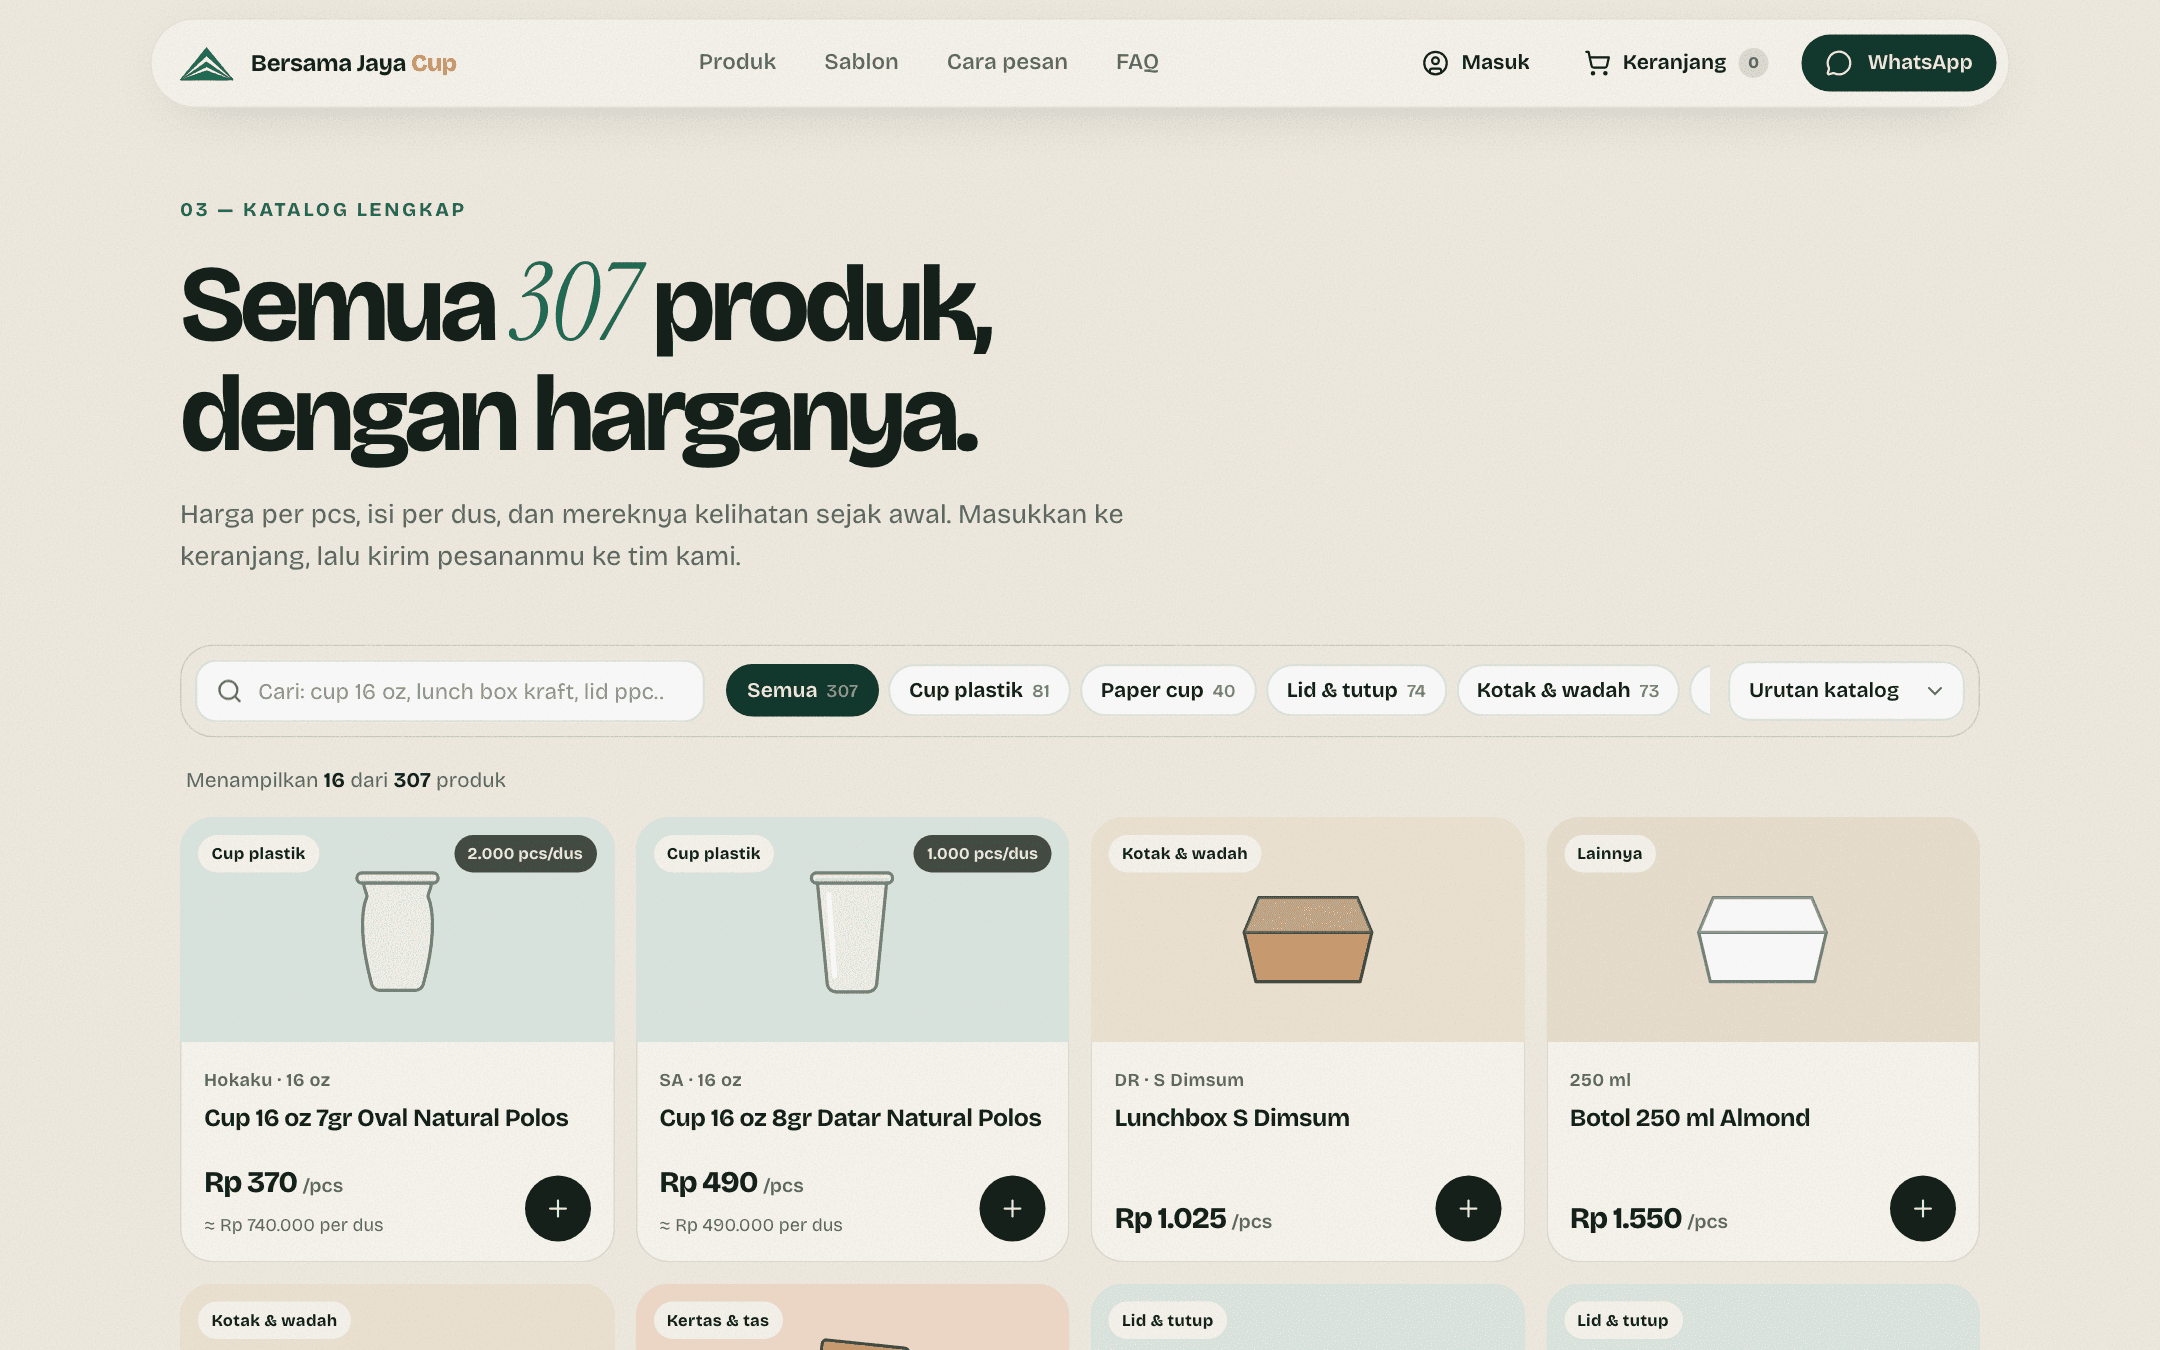The width and height of the screenshot is (2160, 1350).
Task: Click the Bersama Jaya Cup brand name
Action: click(x=353, y=64)
